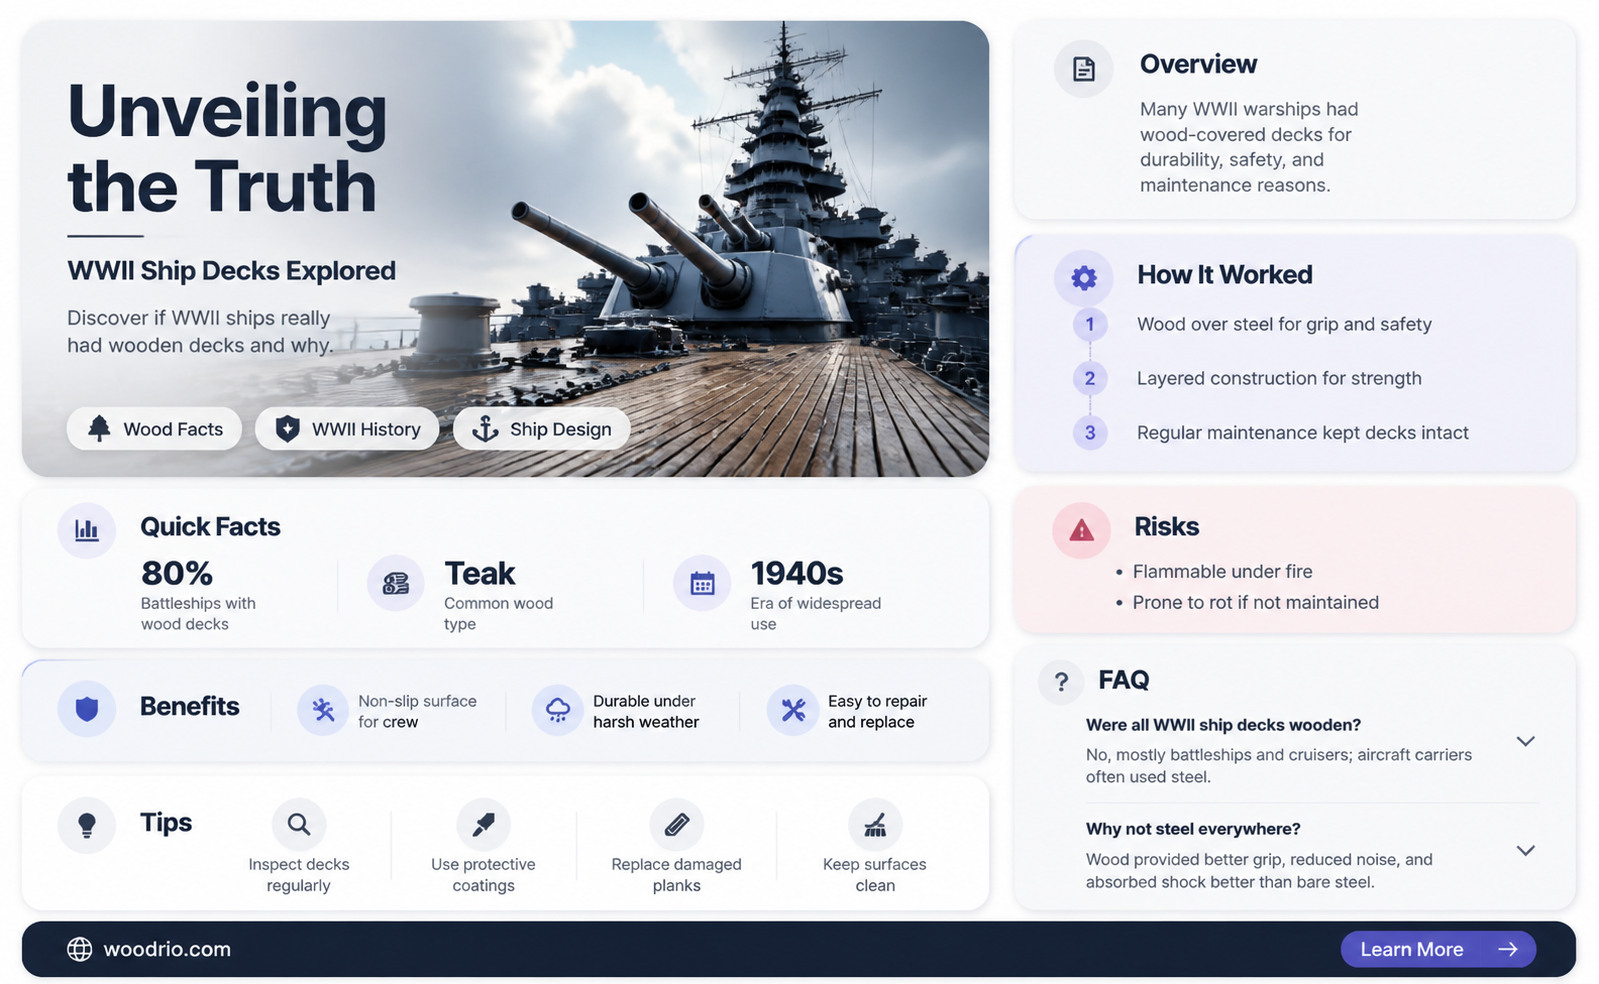Screen dimensions: 1599x984
Task: Click the 'WWII Ship Decks Explored' subtitle
Action: [231, 271]
